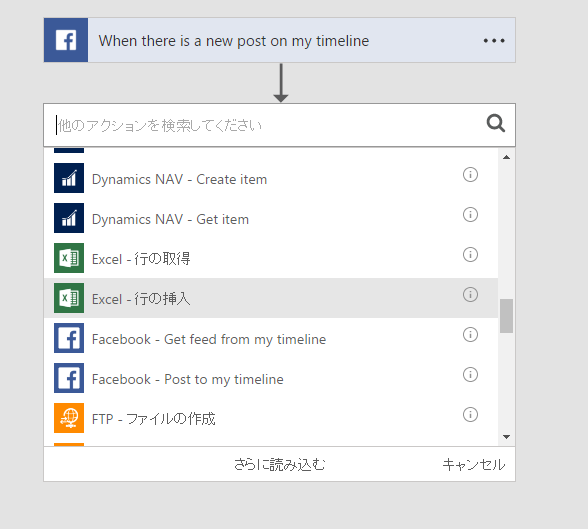Click Dynamics NAV icon beside Get item
This screenshot has height=529, width=588.
[x=69, y=218]
